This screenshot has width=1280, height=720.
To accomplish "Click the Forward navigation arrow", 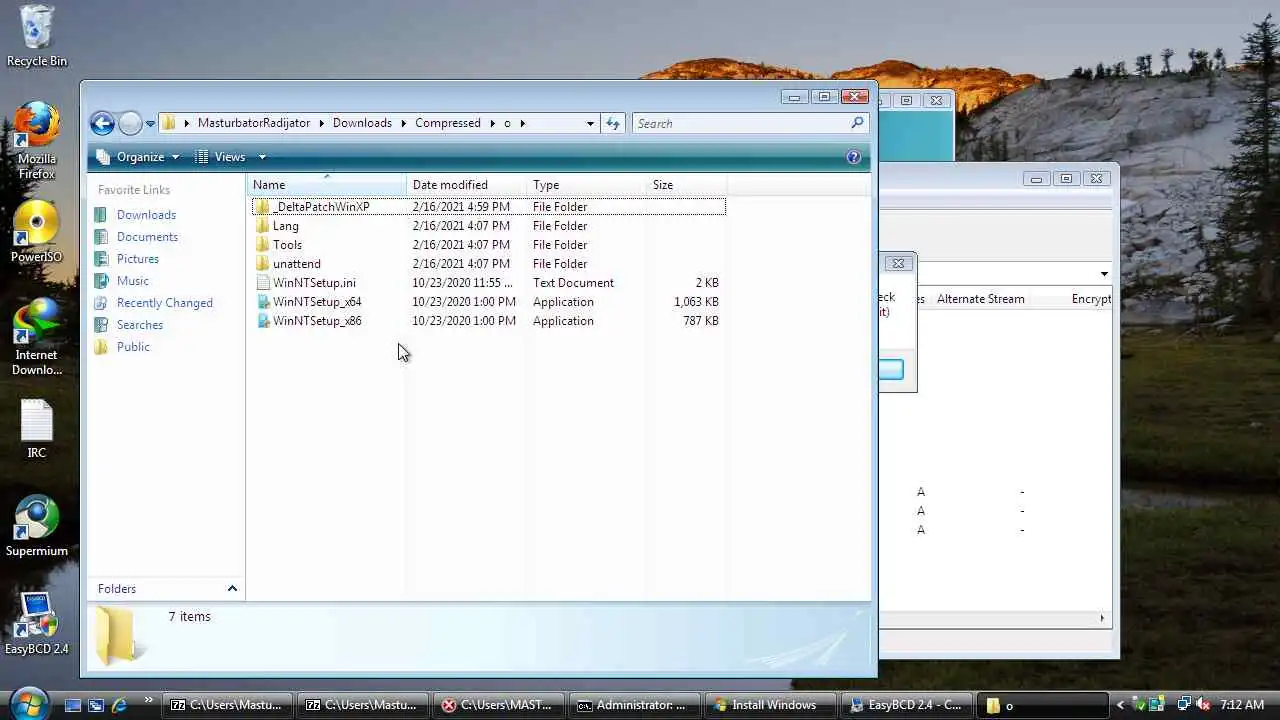I will coord(130,123).
